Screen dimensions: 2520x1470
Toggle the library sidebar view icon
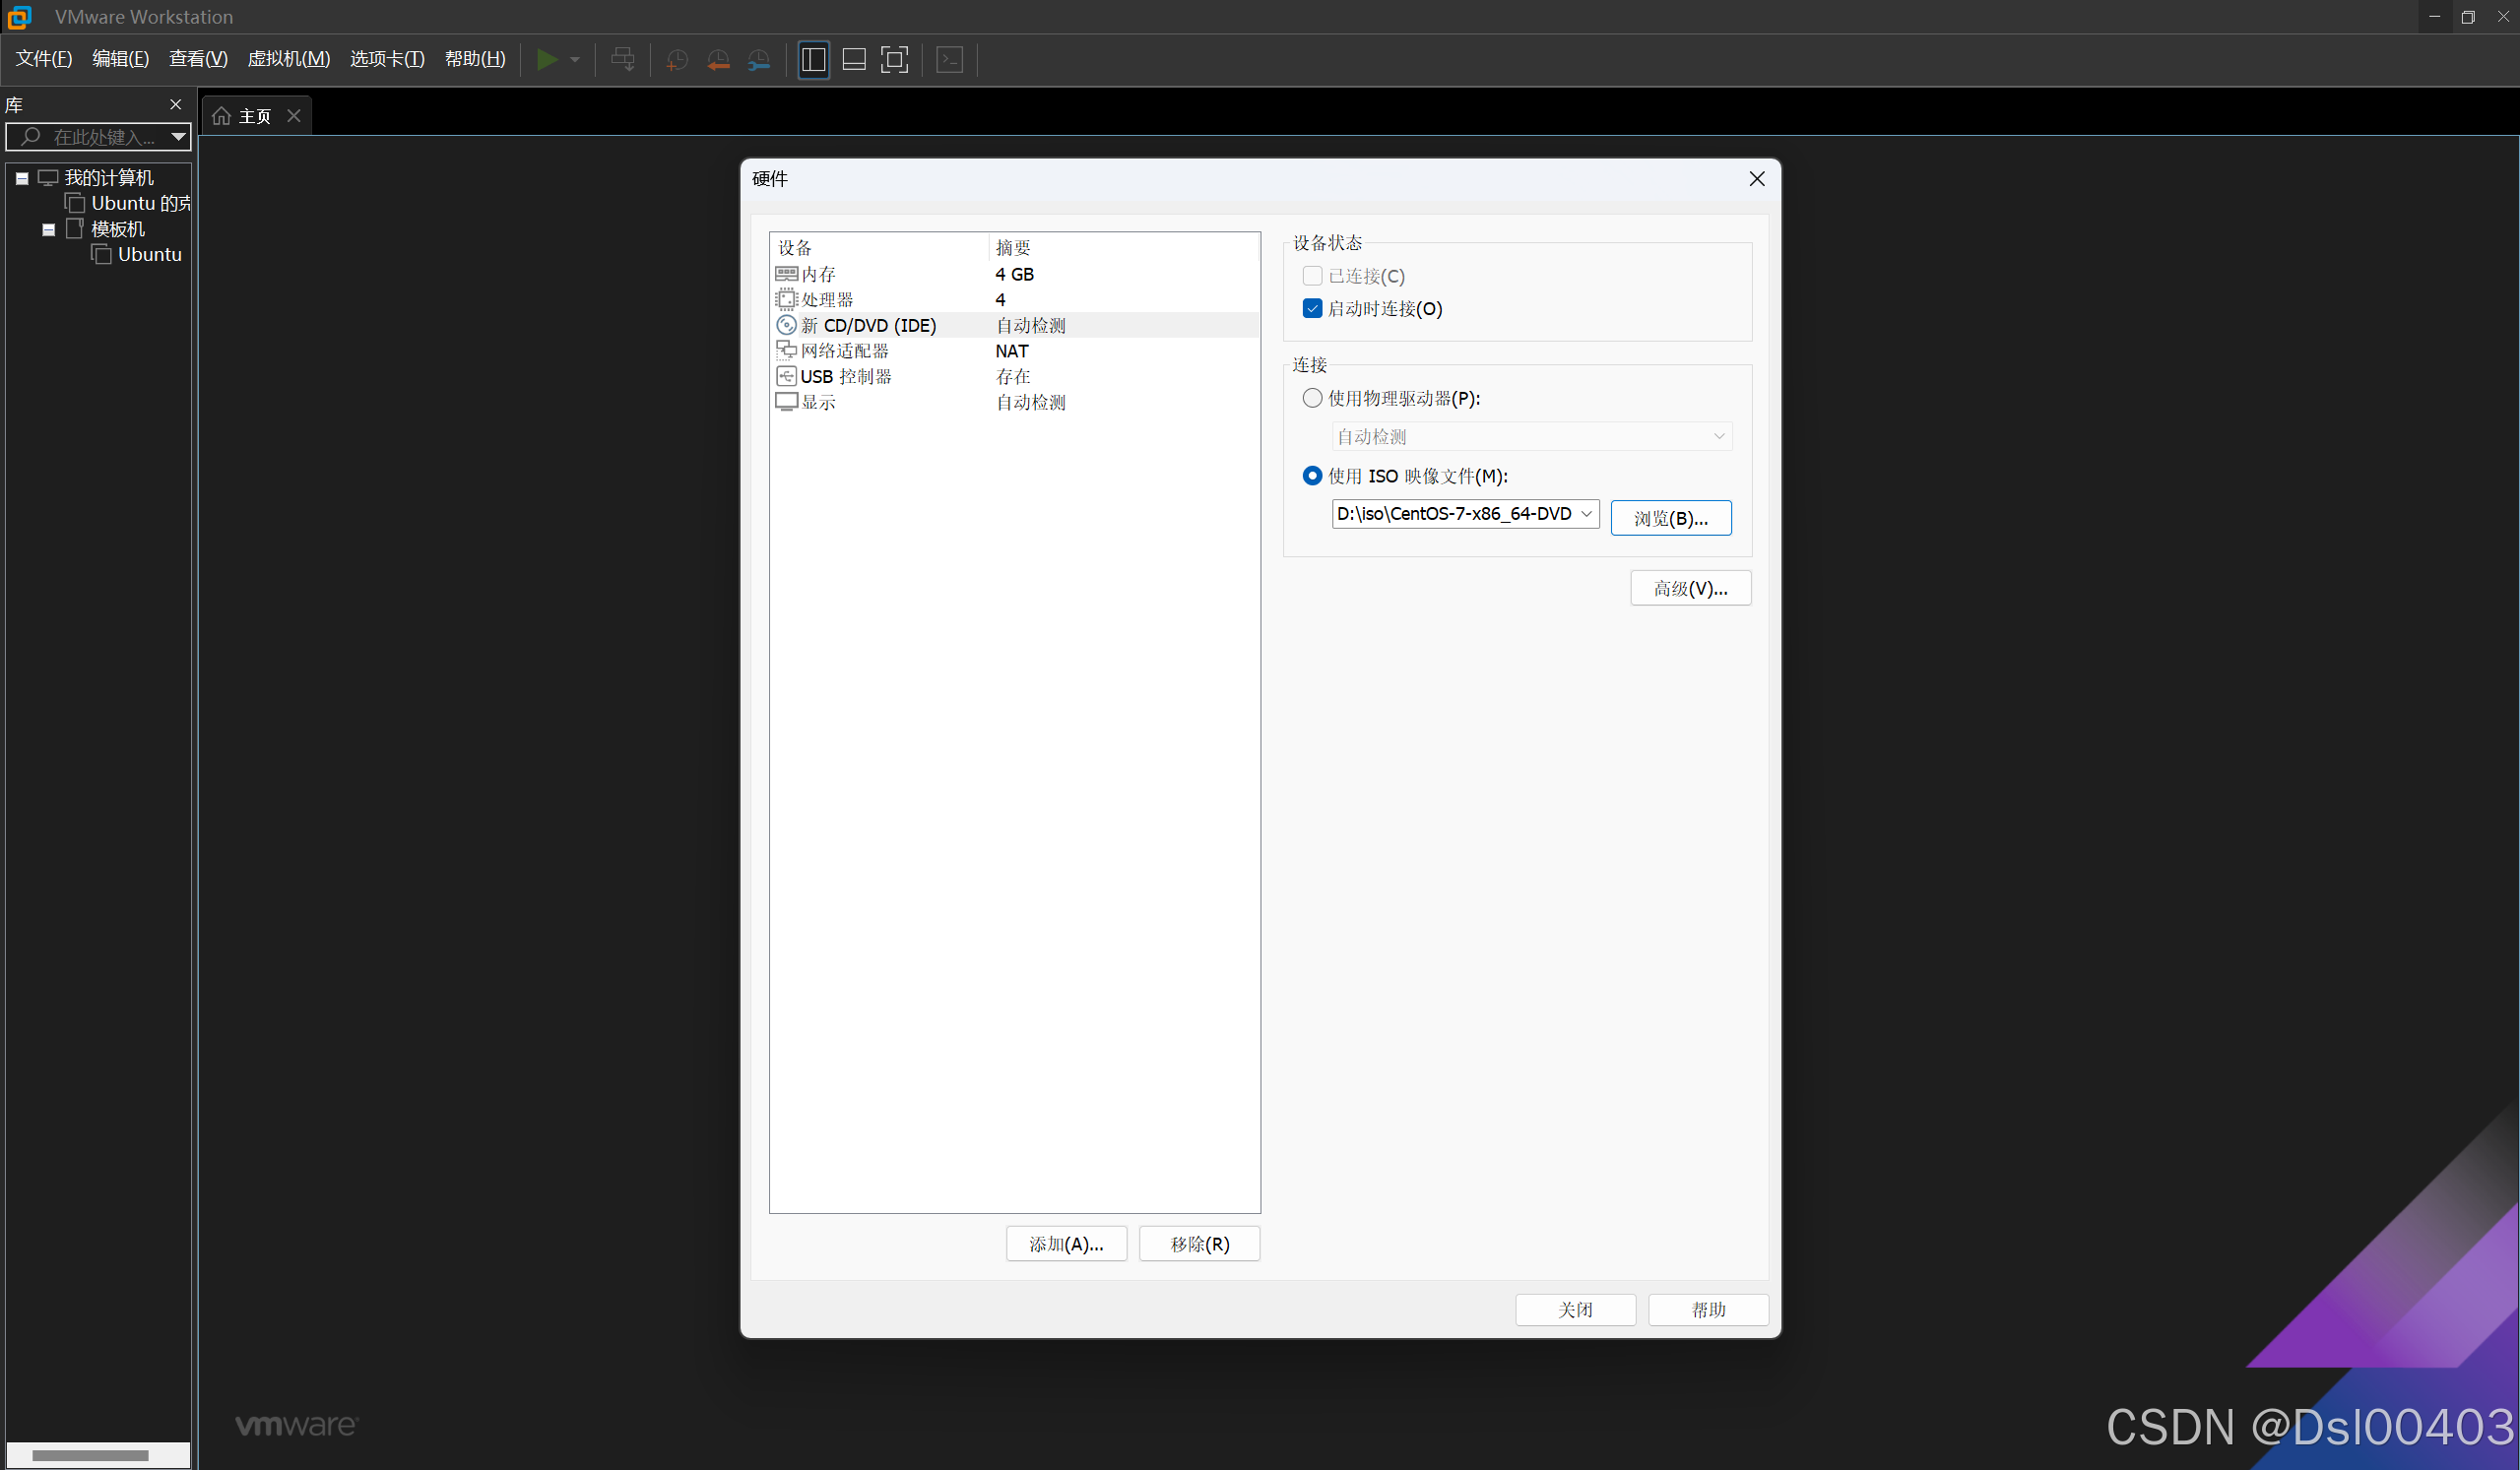click(x=814, y=59)
